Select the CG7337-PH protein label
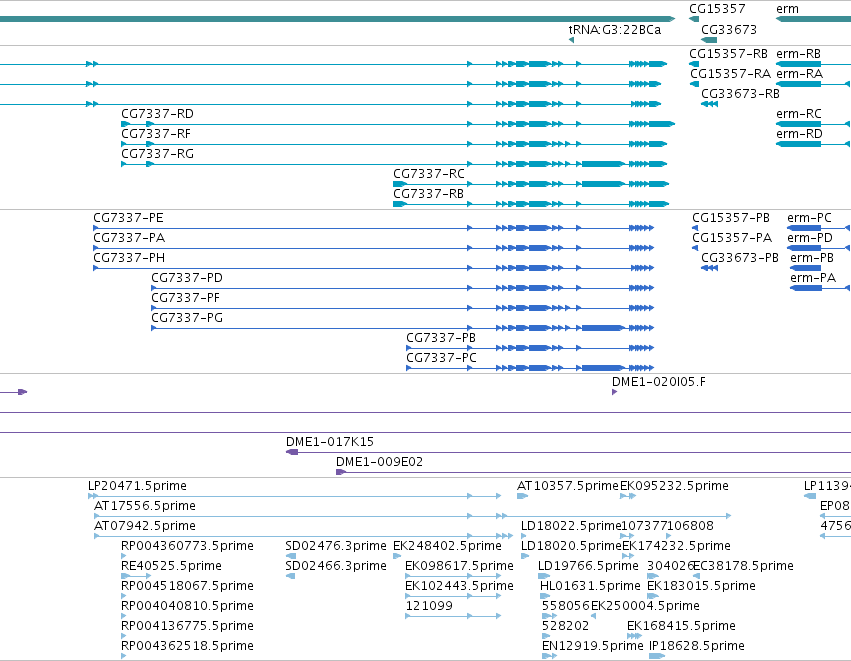 [x=129, y=258]
